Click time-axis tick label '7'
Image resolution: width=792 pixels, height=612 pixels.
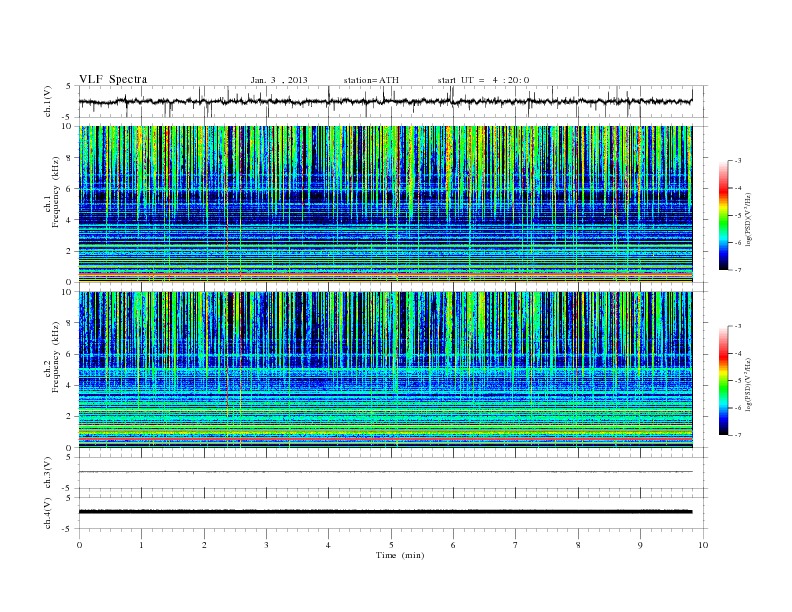516,545
